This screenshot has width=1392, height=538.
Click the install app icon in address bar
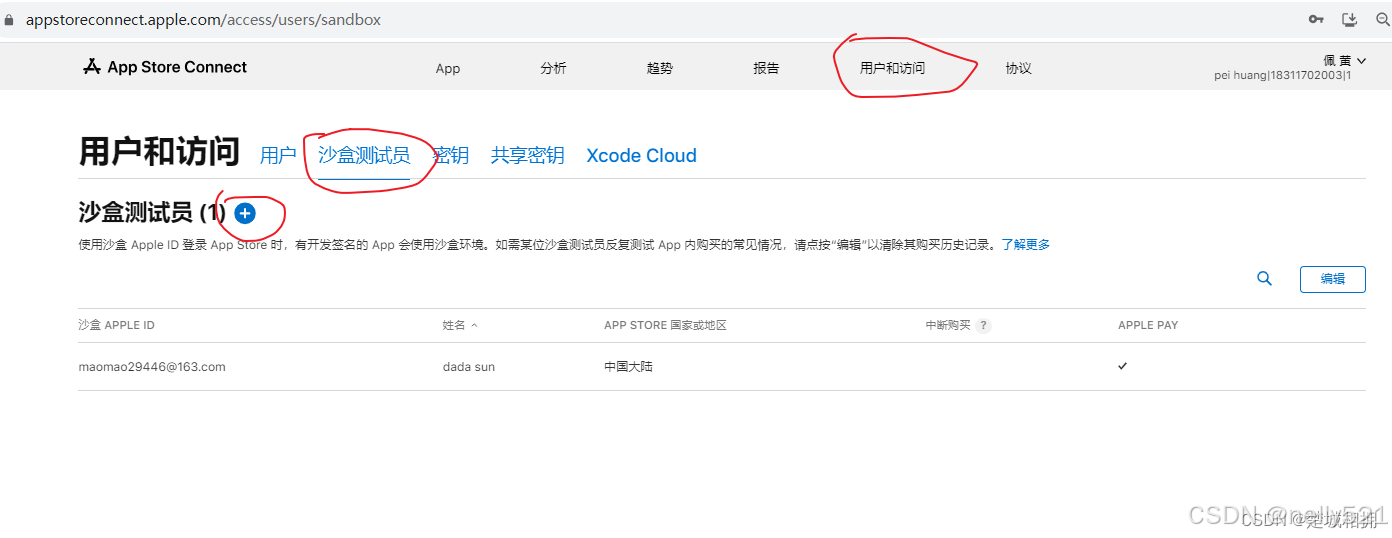click(1349, 20)
